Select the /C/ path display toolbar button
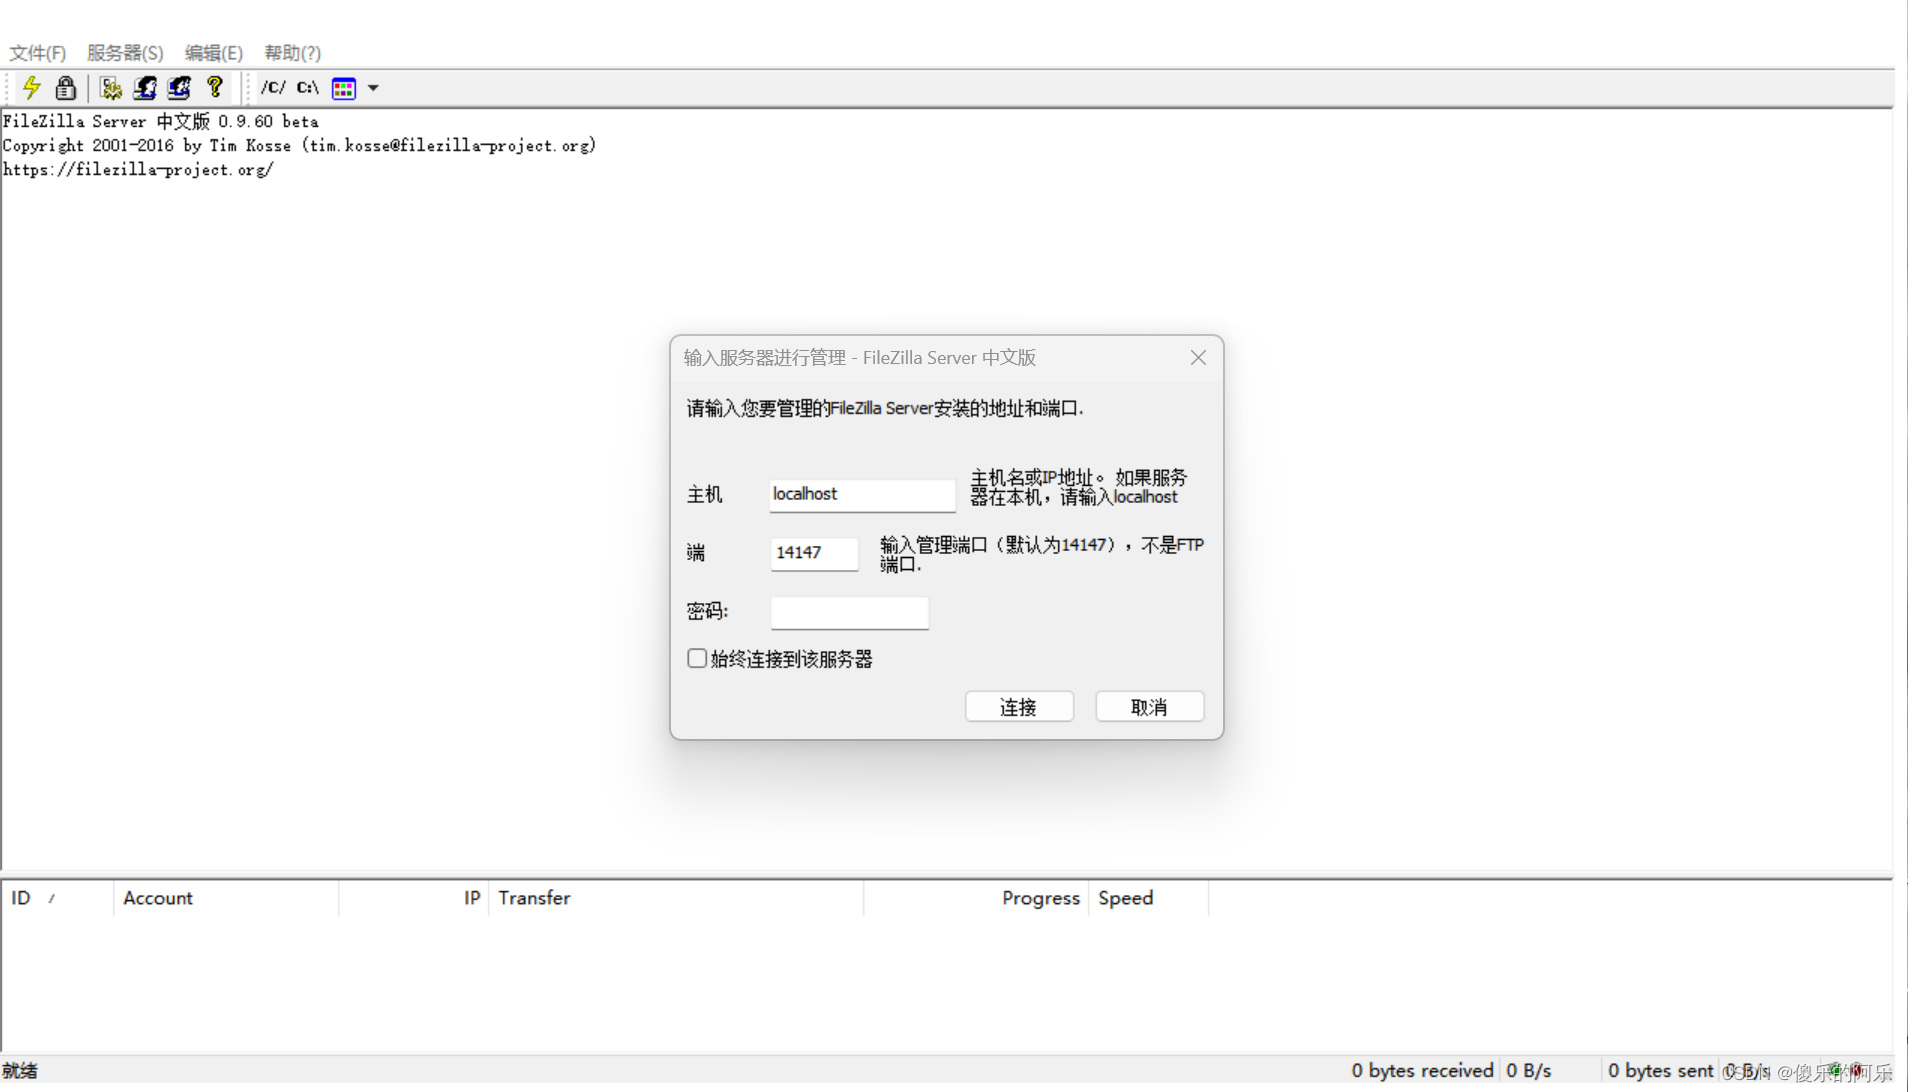 (x=273, y=88)
